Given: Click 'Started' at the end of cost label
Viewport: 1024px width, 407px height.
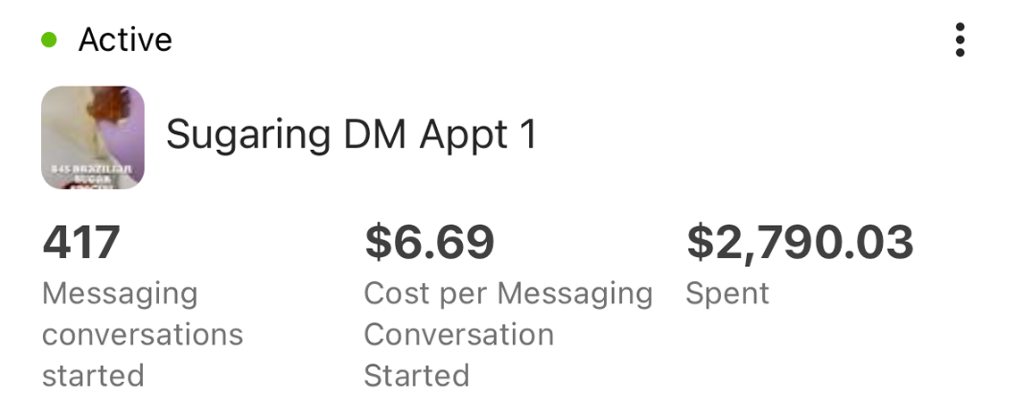Looking at the screenshot, I should tap(416, 376).
